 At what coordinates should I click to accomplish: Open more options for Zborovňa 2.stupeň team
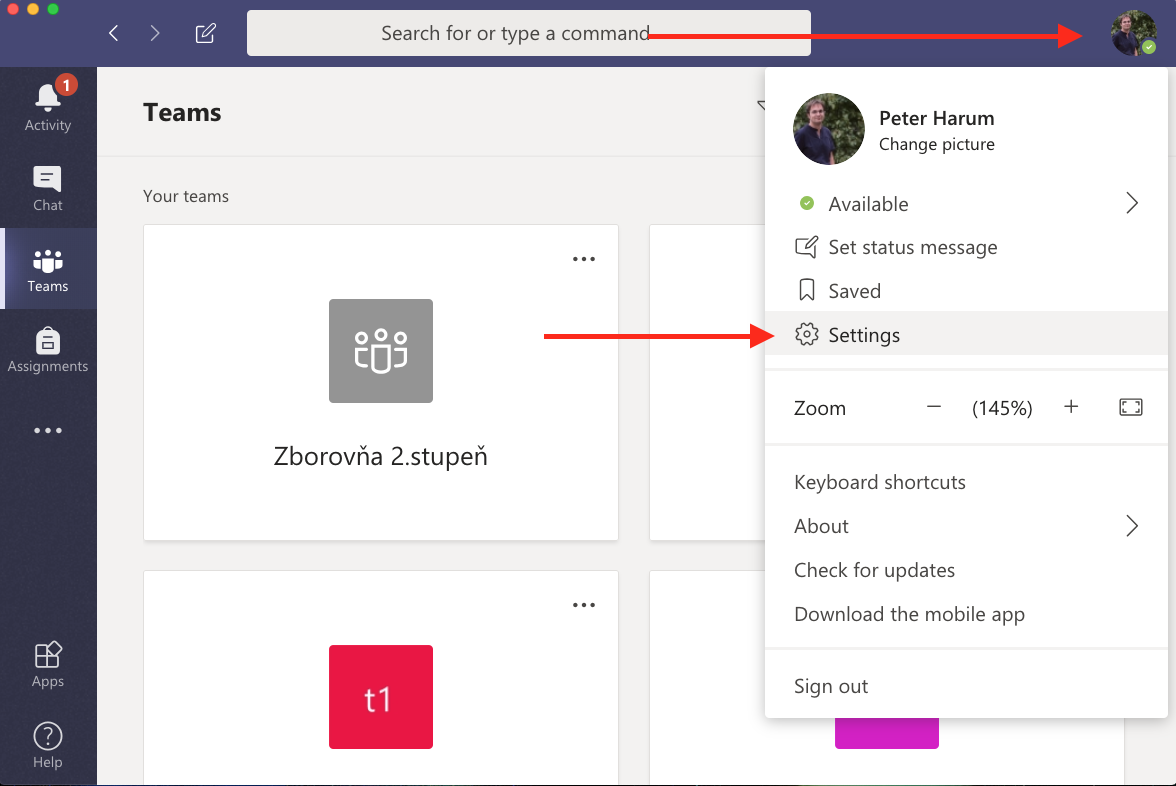pyautogui.click(x=583, y=259)
